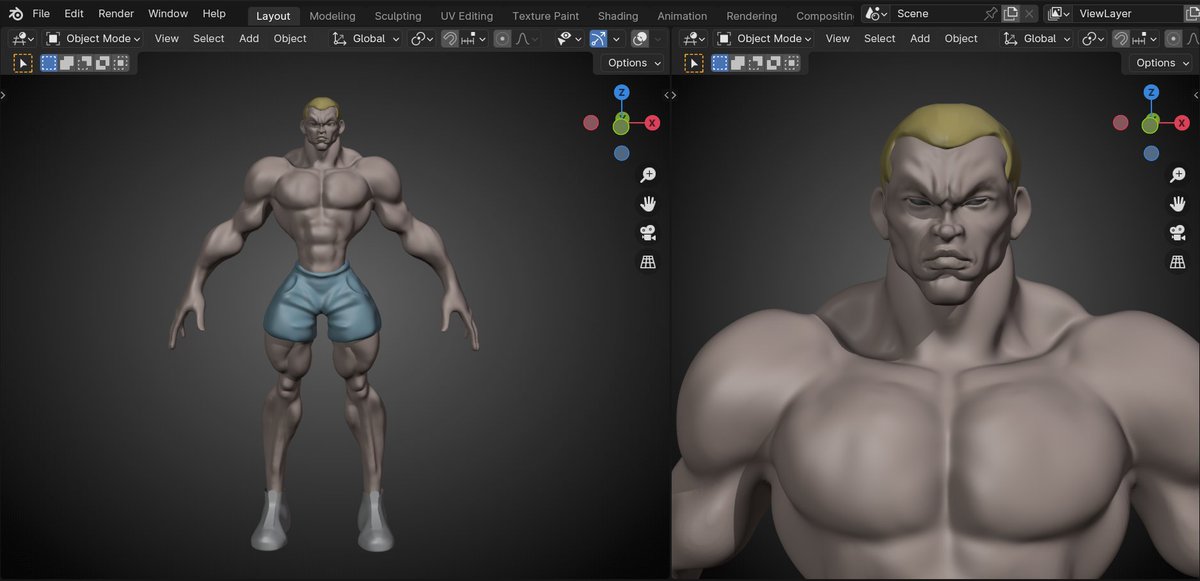This screenshot has height=581, width=1200.
Task: Choose Intersect selection mode in left viewport
Action: pos(121,63)
